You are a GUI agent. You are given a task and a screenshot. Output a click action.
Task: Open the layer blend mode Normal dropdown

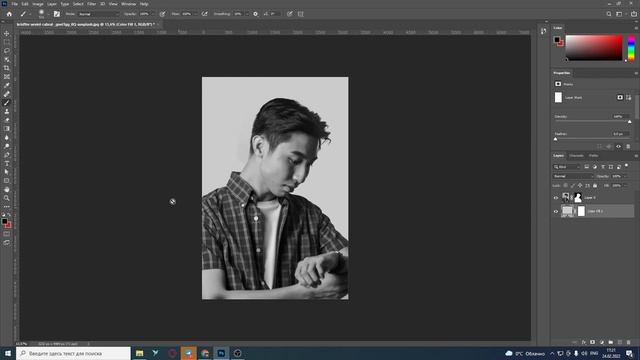(573, 176)
